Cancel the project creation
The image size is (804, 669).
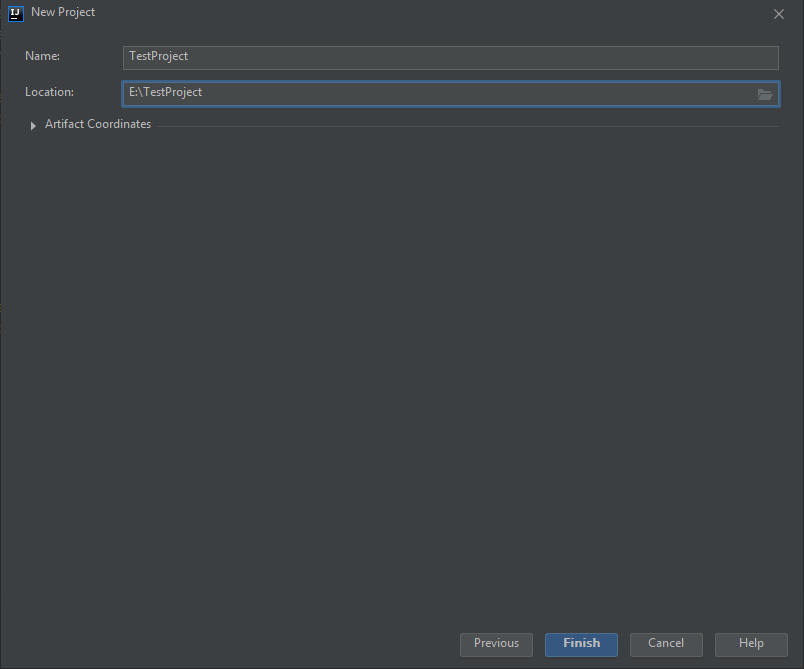pyautogui.click(x=665, y=644)
